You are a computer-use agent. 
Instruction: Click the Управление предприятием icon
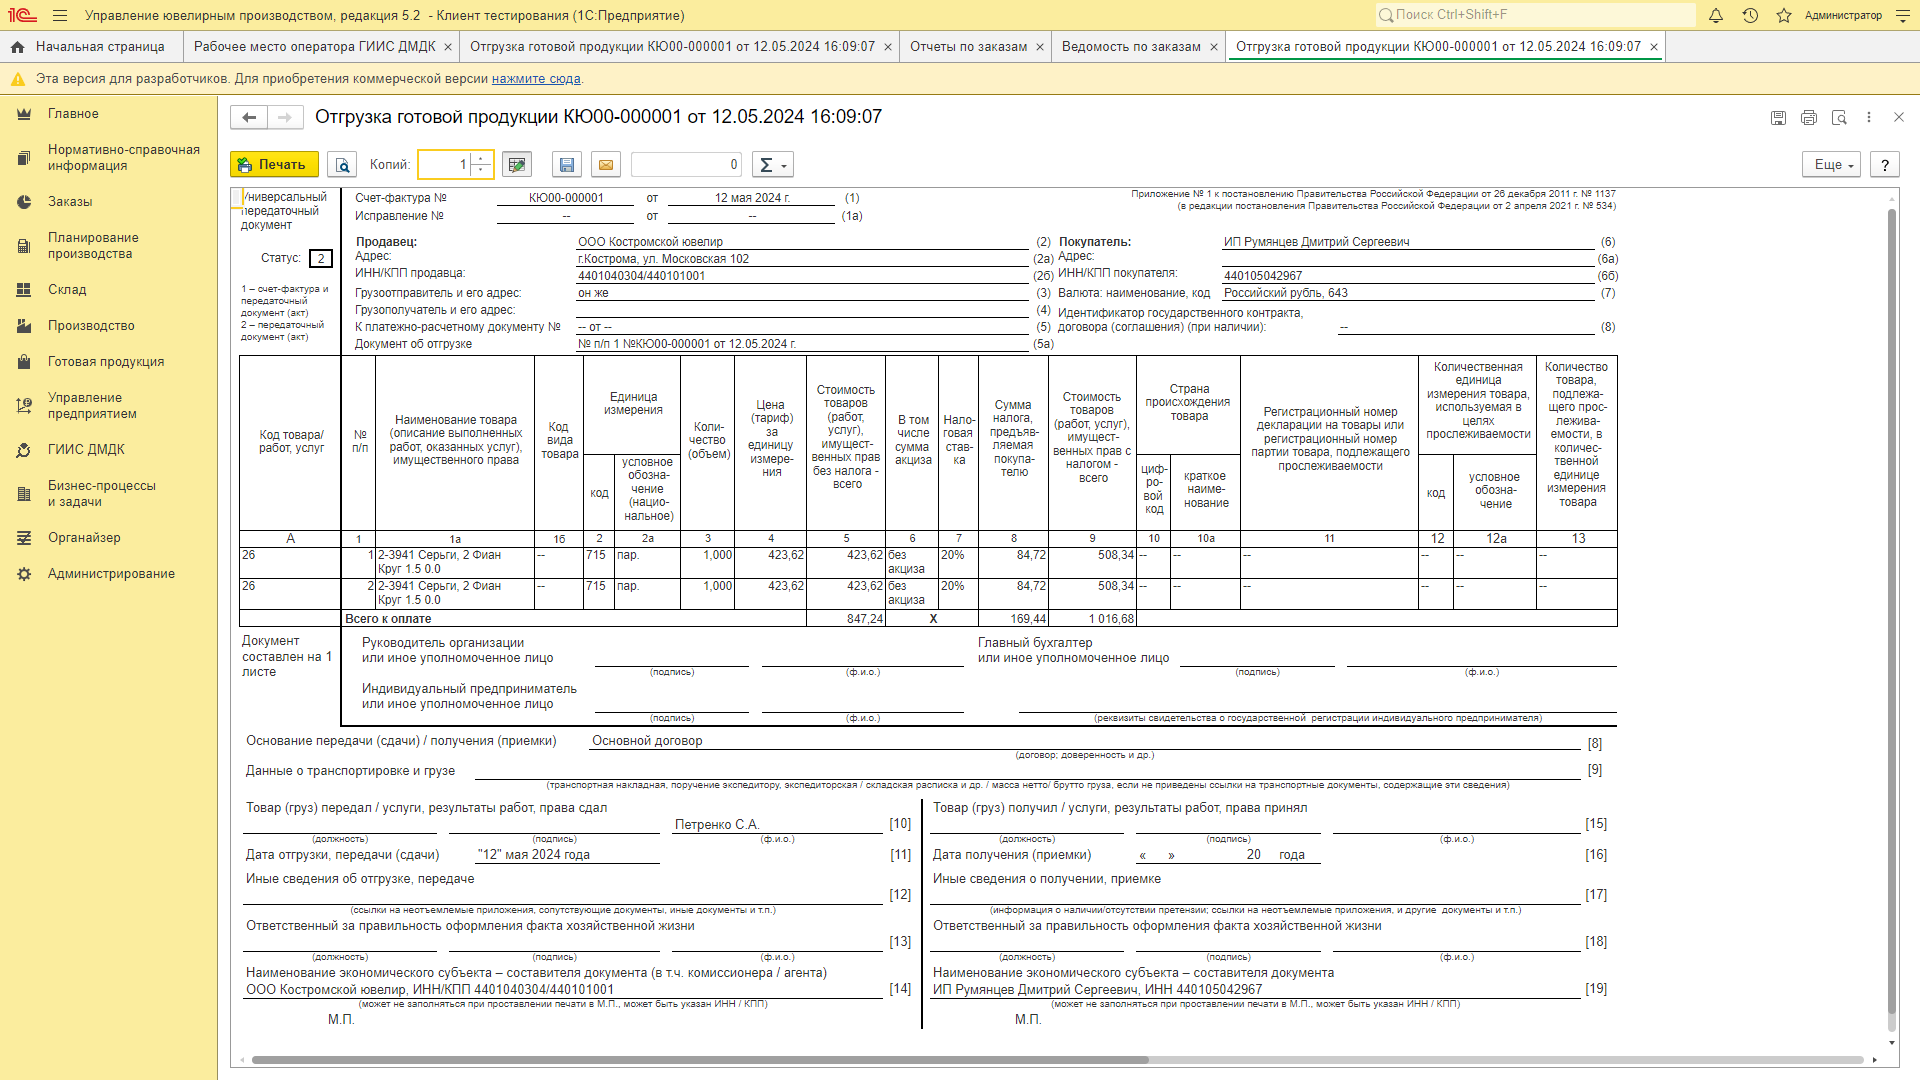click(24, 406)
